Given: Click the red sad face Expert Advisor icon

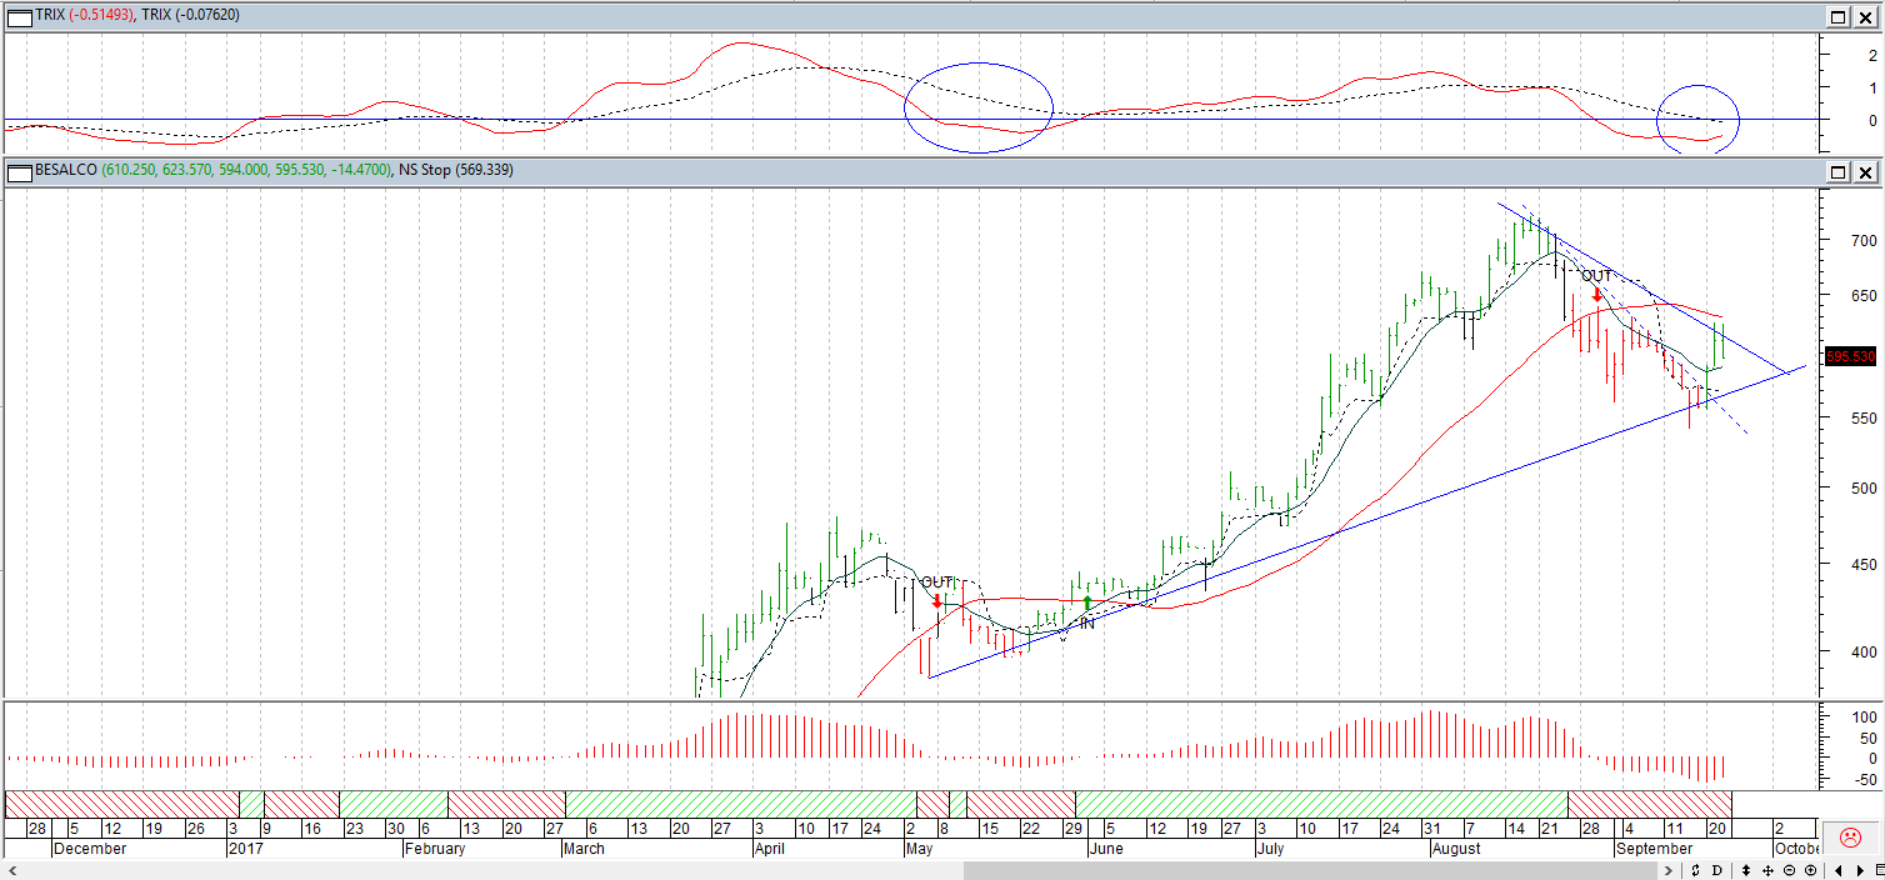Looking at the screenshot, I should 1850,838.
